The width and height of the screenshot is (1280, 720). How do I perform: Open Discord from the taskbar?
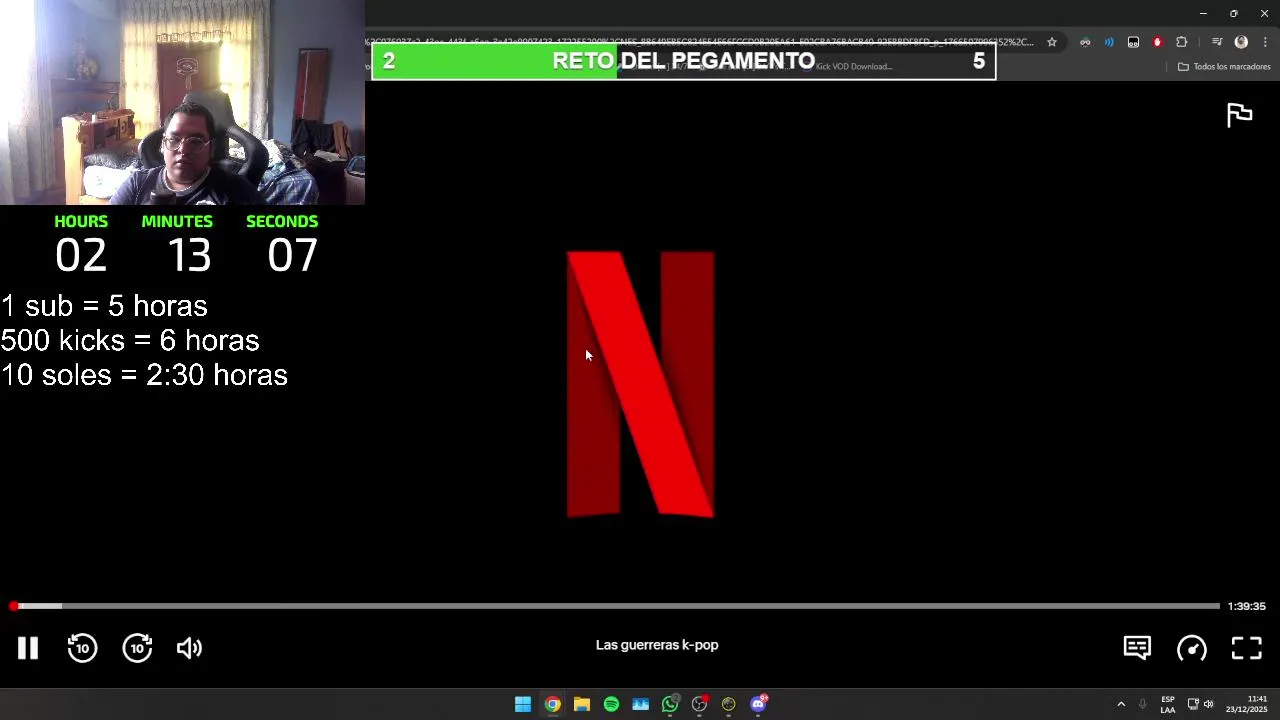pyautogui.click(x=758, y=704)
